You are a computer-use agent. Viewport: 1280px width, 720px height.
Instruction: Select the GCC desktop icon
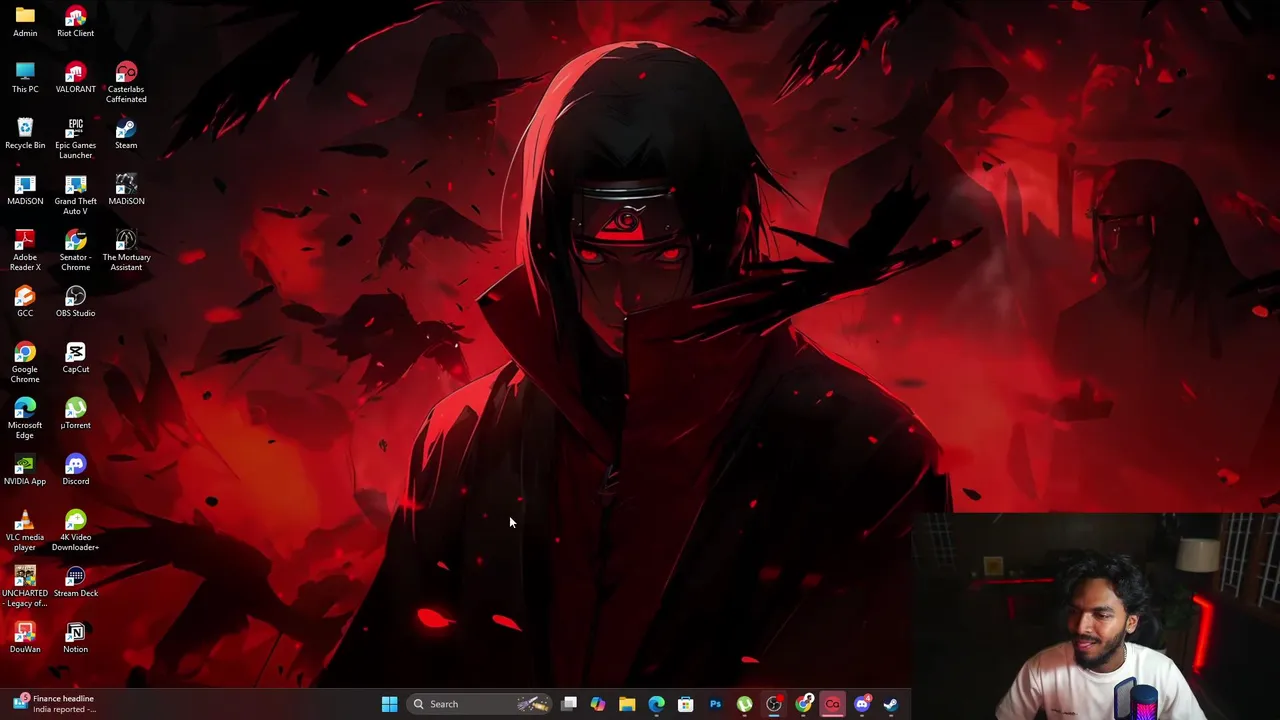tap(25, 301)
